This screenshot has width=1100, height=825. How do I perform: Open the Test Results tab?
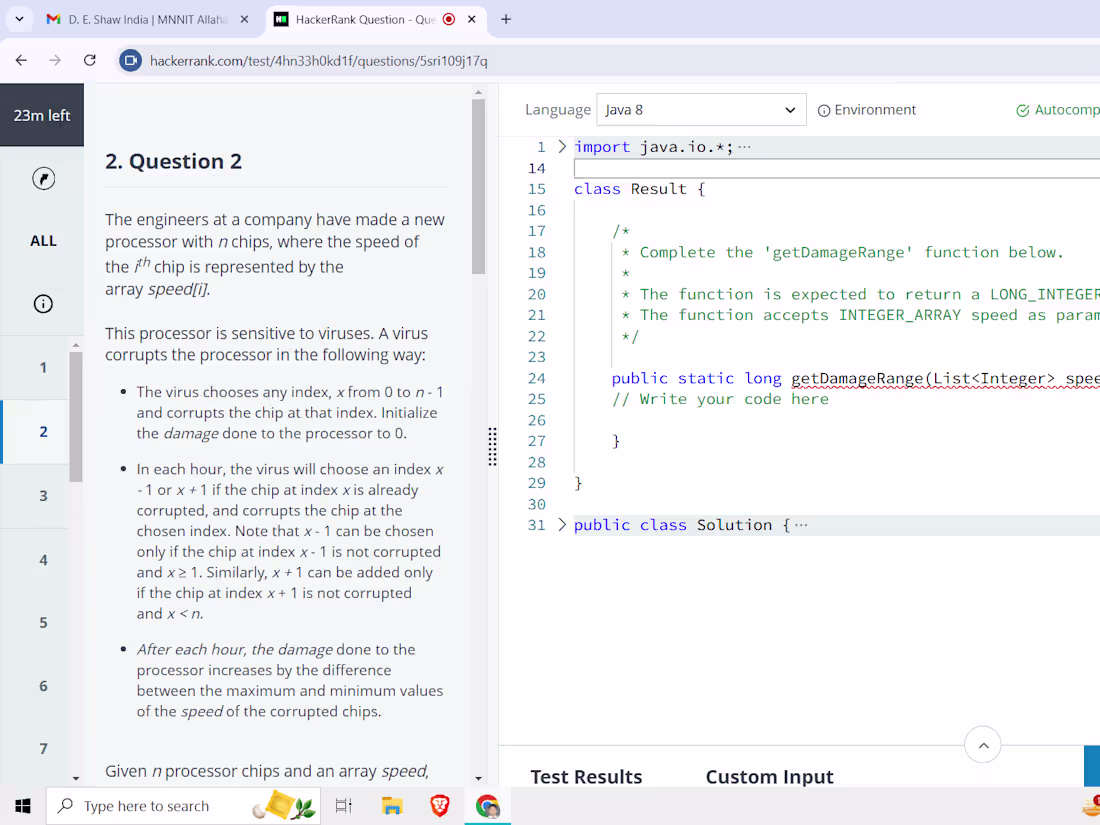pyautogui.click(x=586, y=777)
